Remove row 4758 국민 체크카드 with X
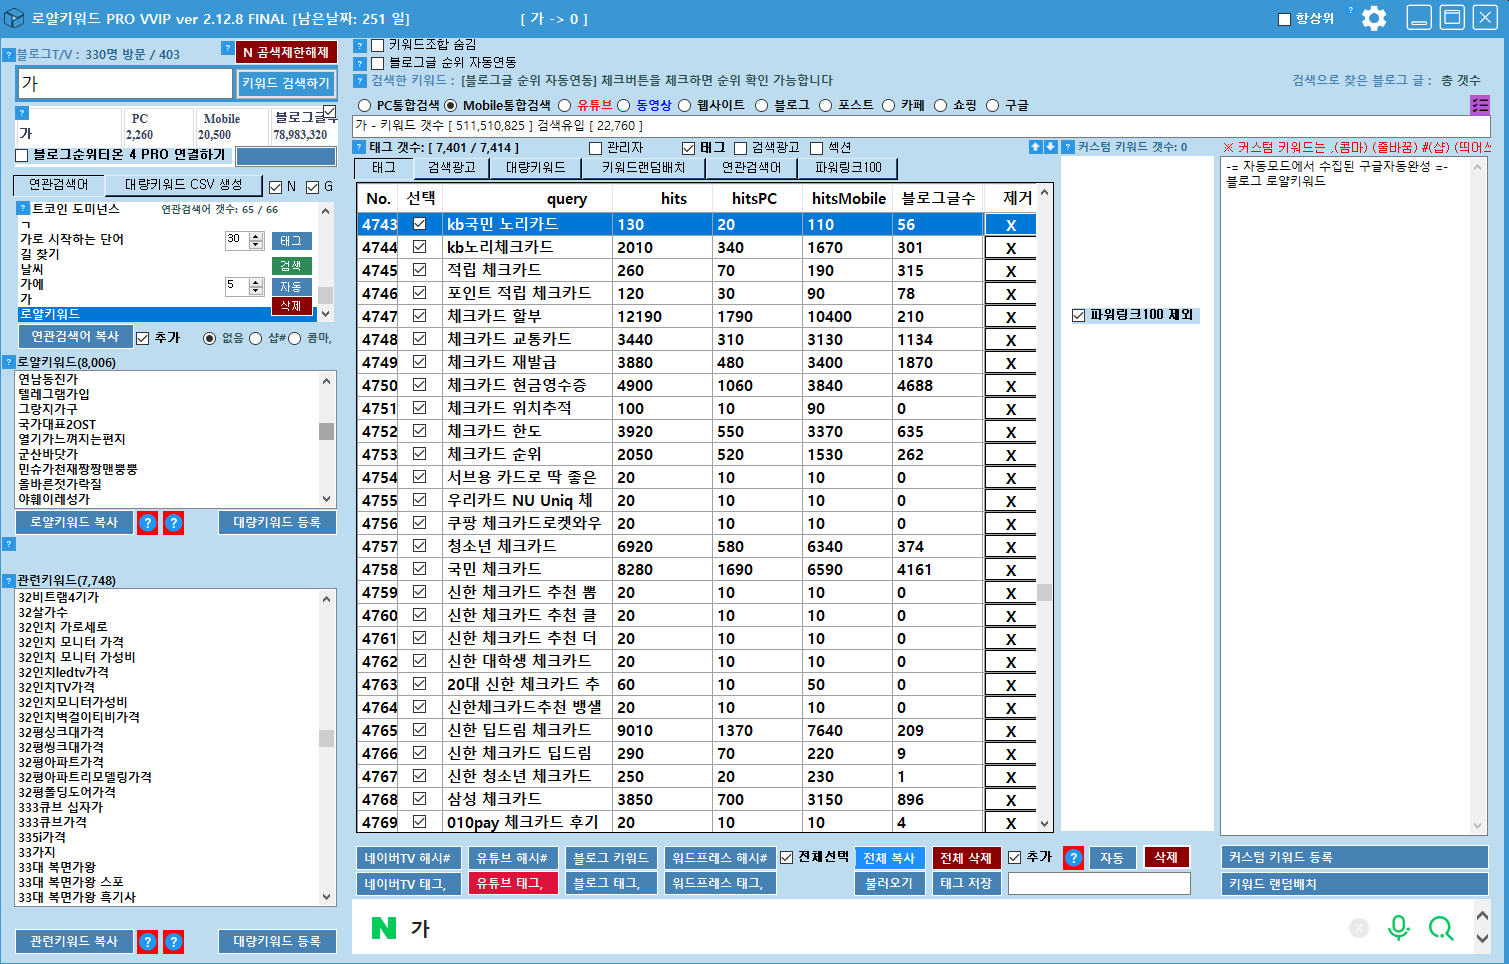This screenshot has width=1509, height=964. [1010, 570]
